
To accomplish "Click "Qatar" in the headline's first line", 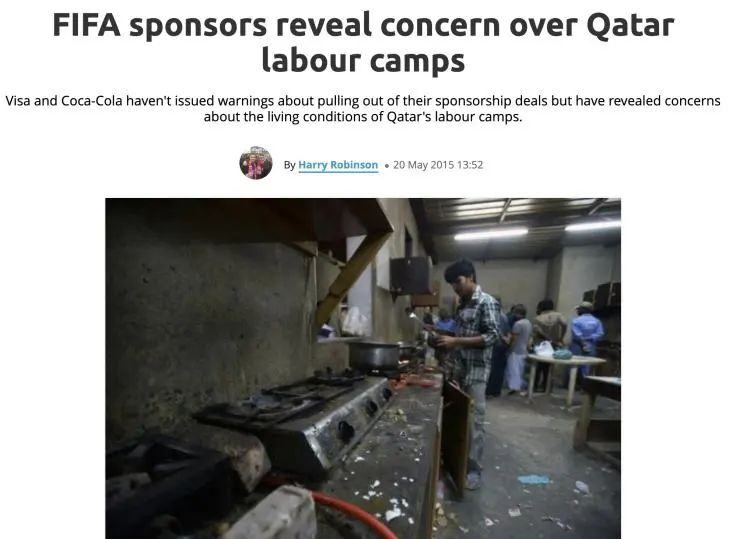I will point(630,25).
